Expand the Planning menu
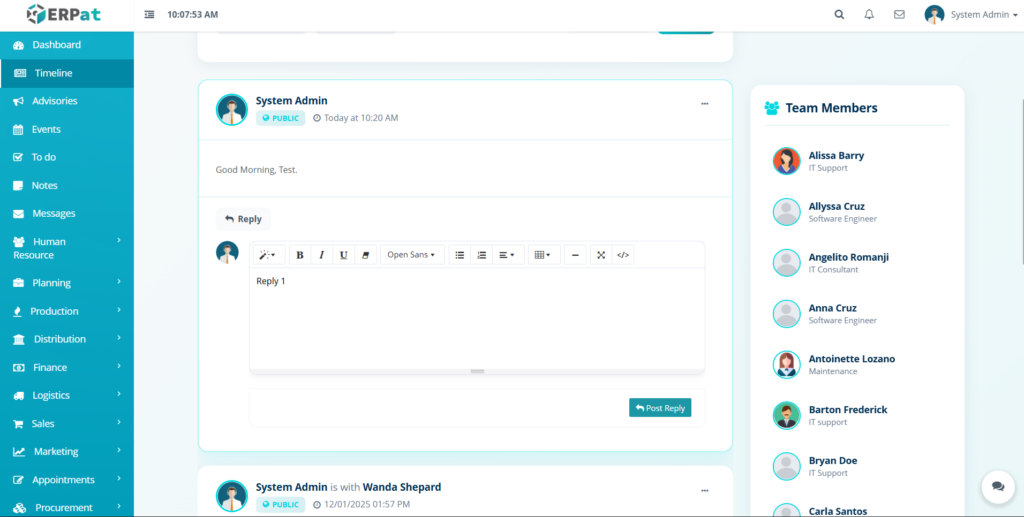 point(67,283)
